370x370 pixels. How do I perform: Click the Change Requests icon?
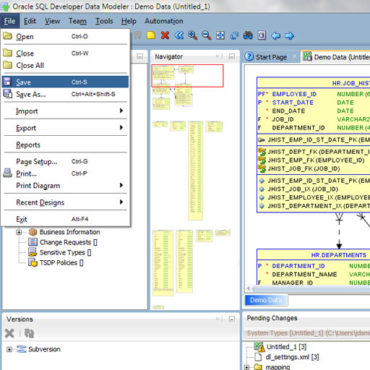pos(33,242)
